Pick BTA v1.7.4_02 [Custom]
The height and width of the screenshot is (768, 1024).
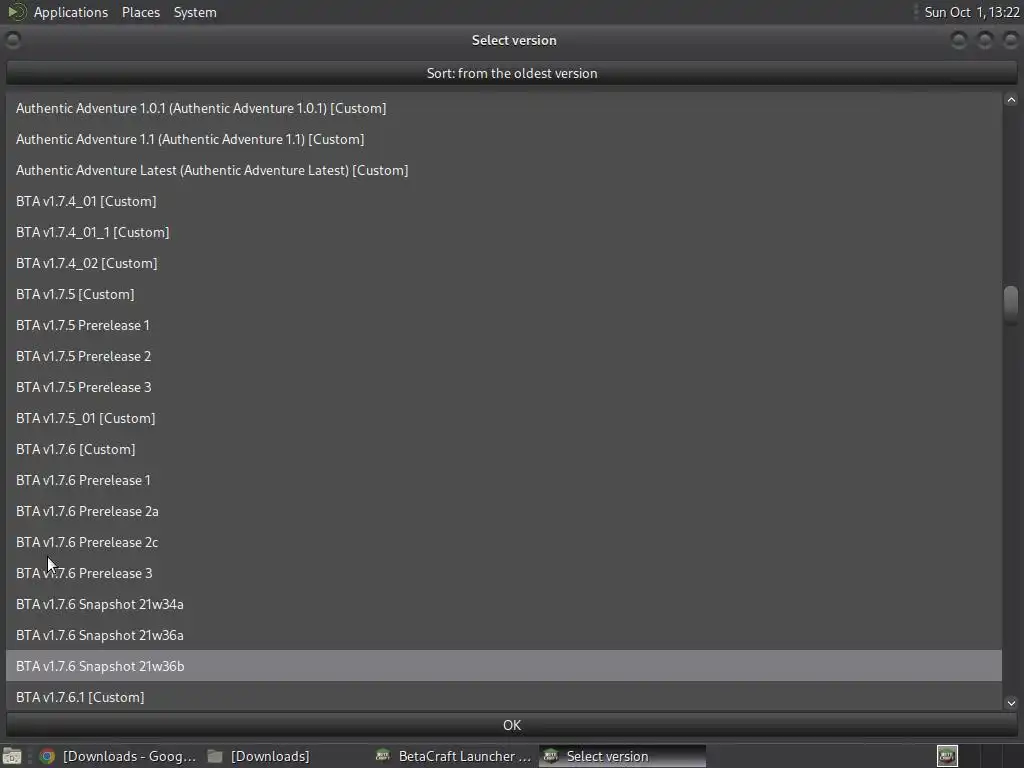504,263
